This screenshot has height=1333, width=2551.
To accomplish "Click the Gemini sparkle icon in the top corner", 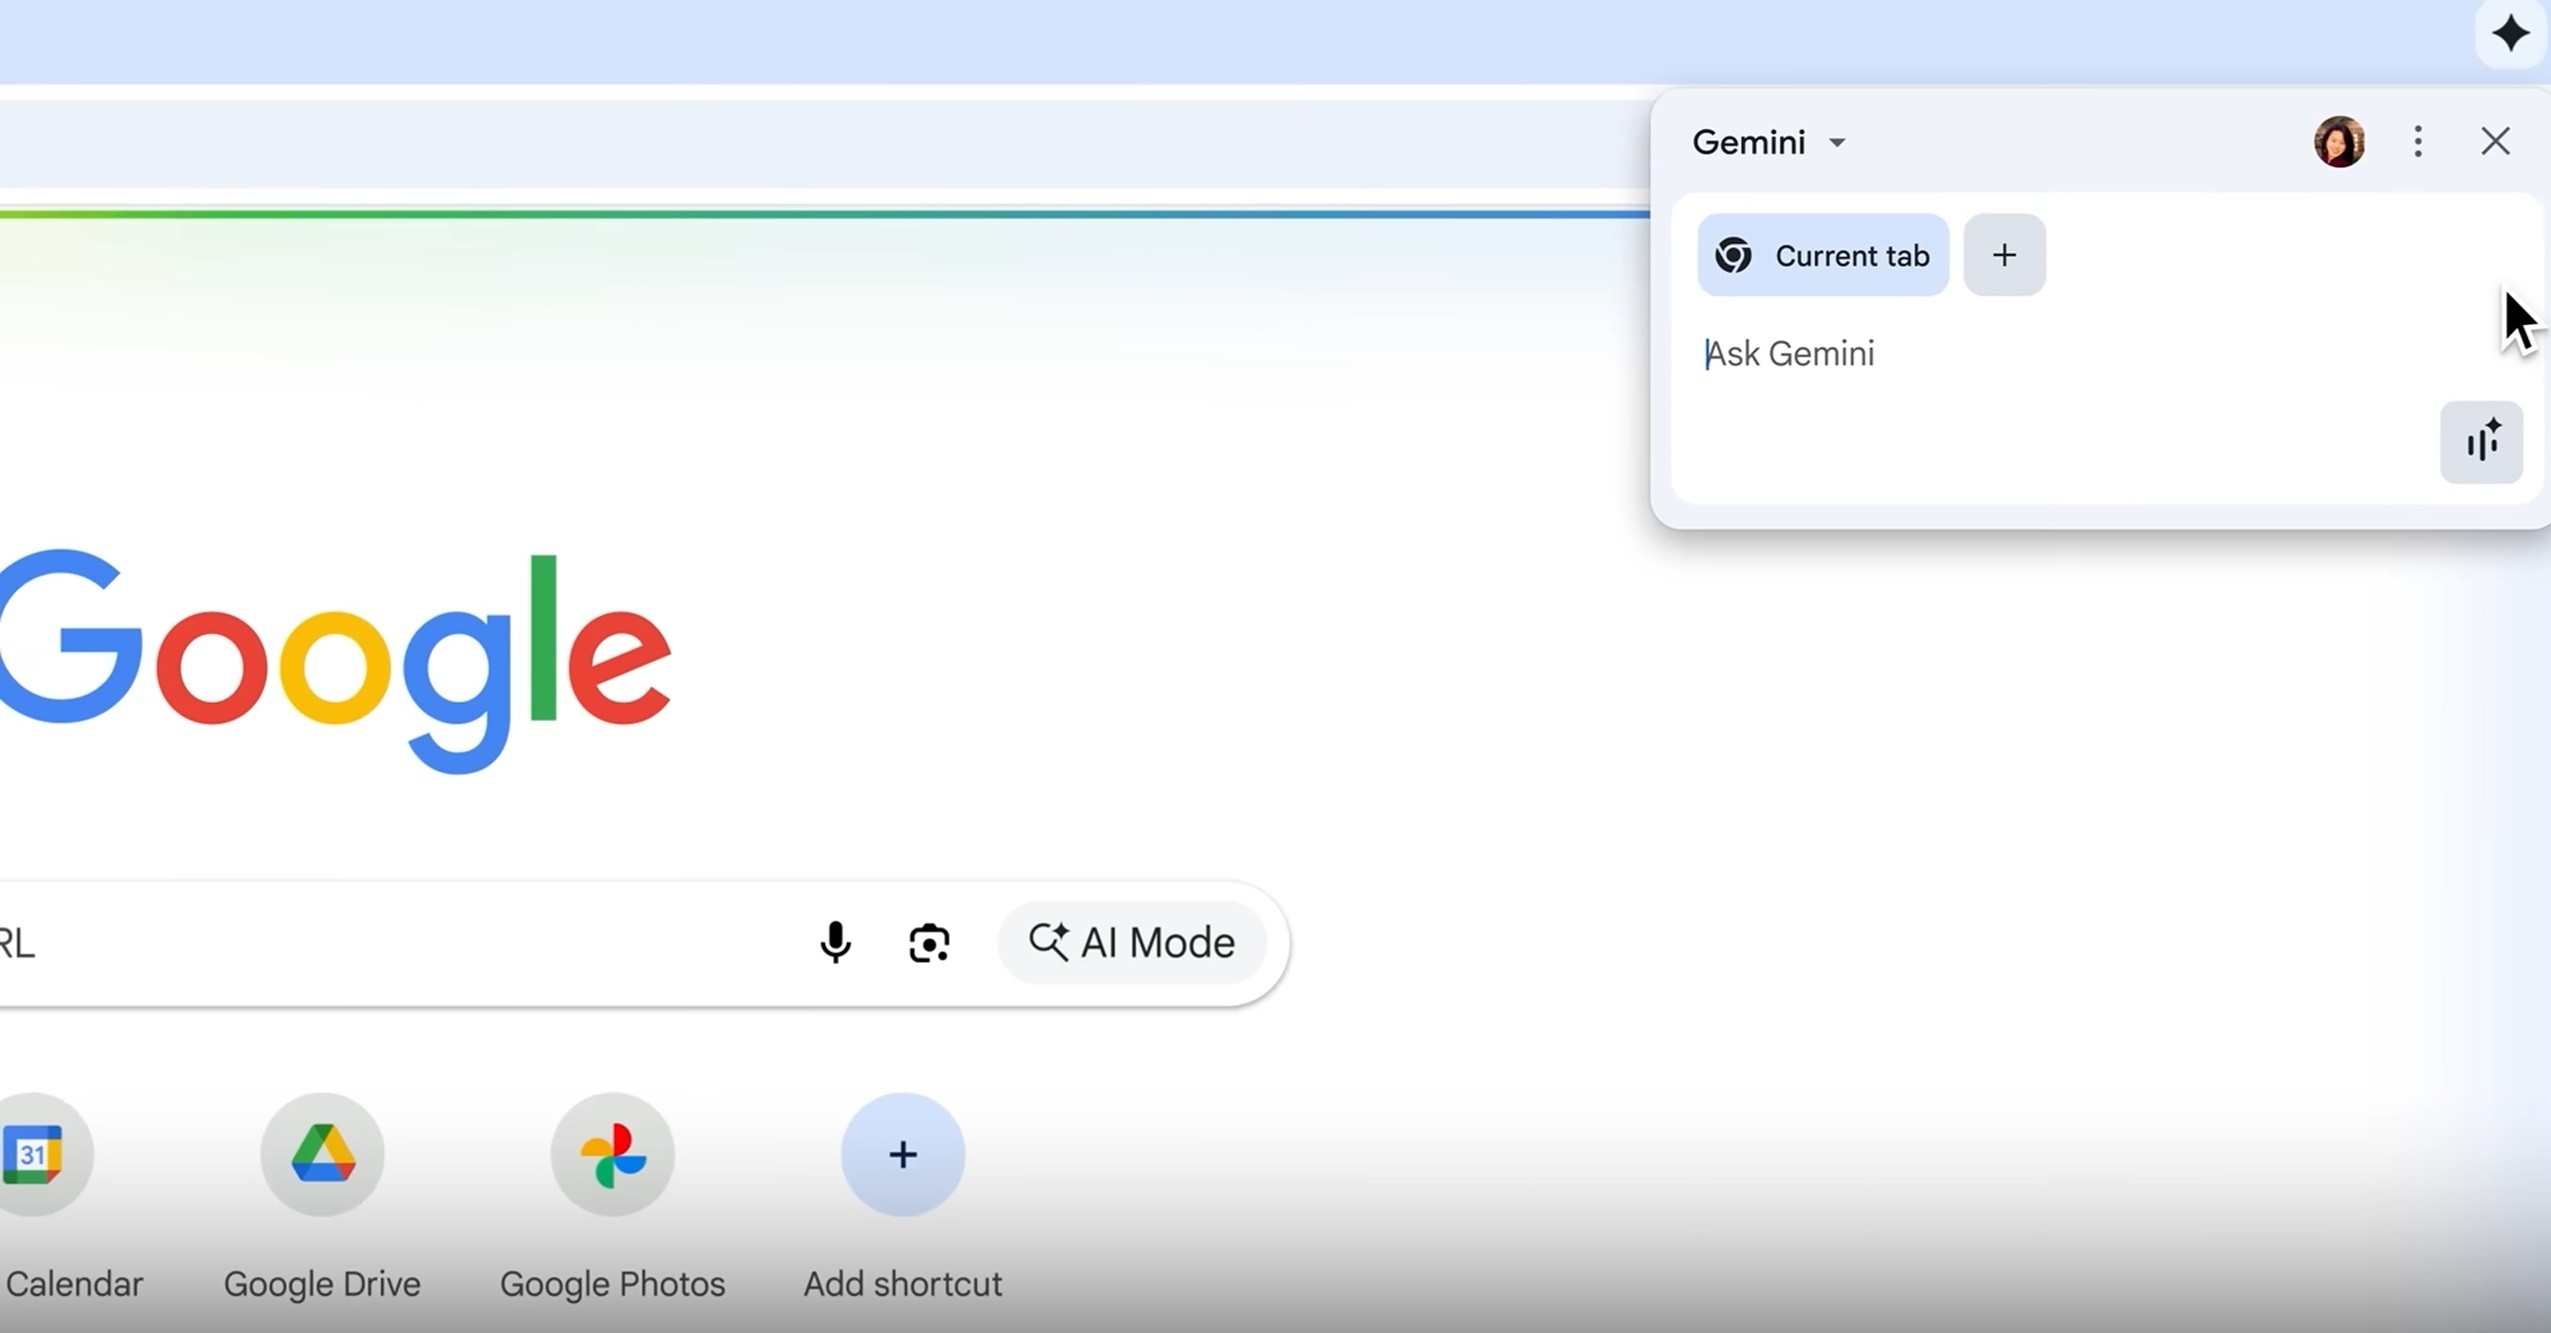I will [x=2510, y=35].
